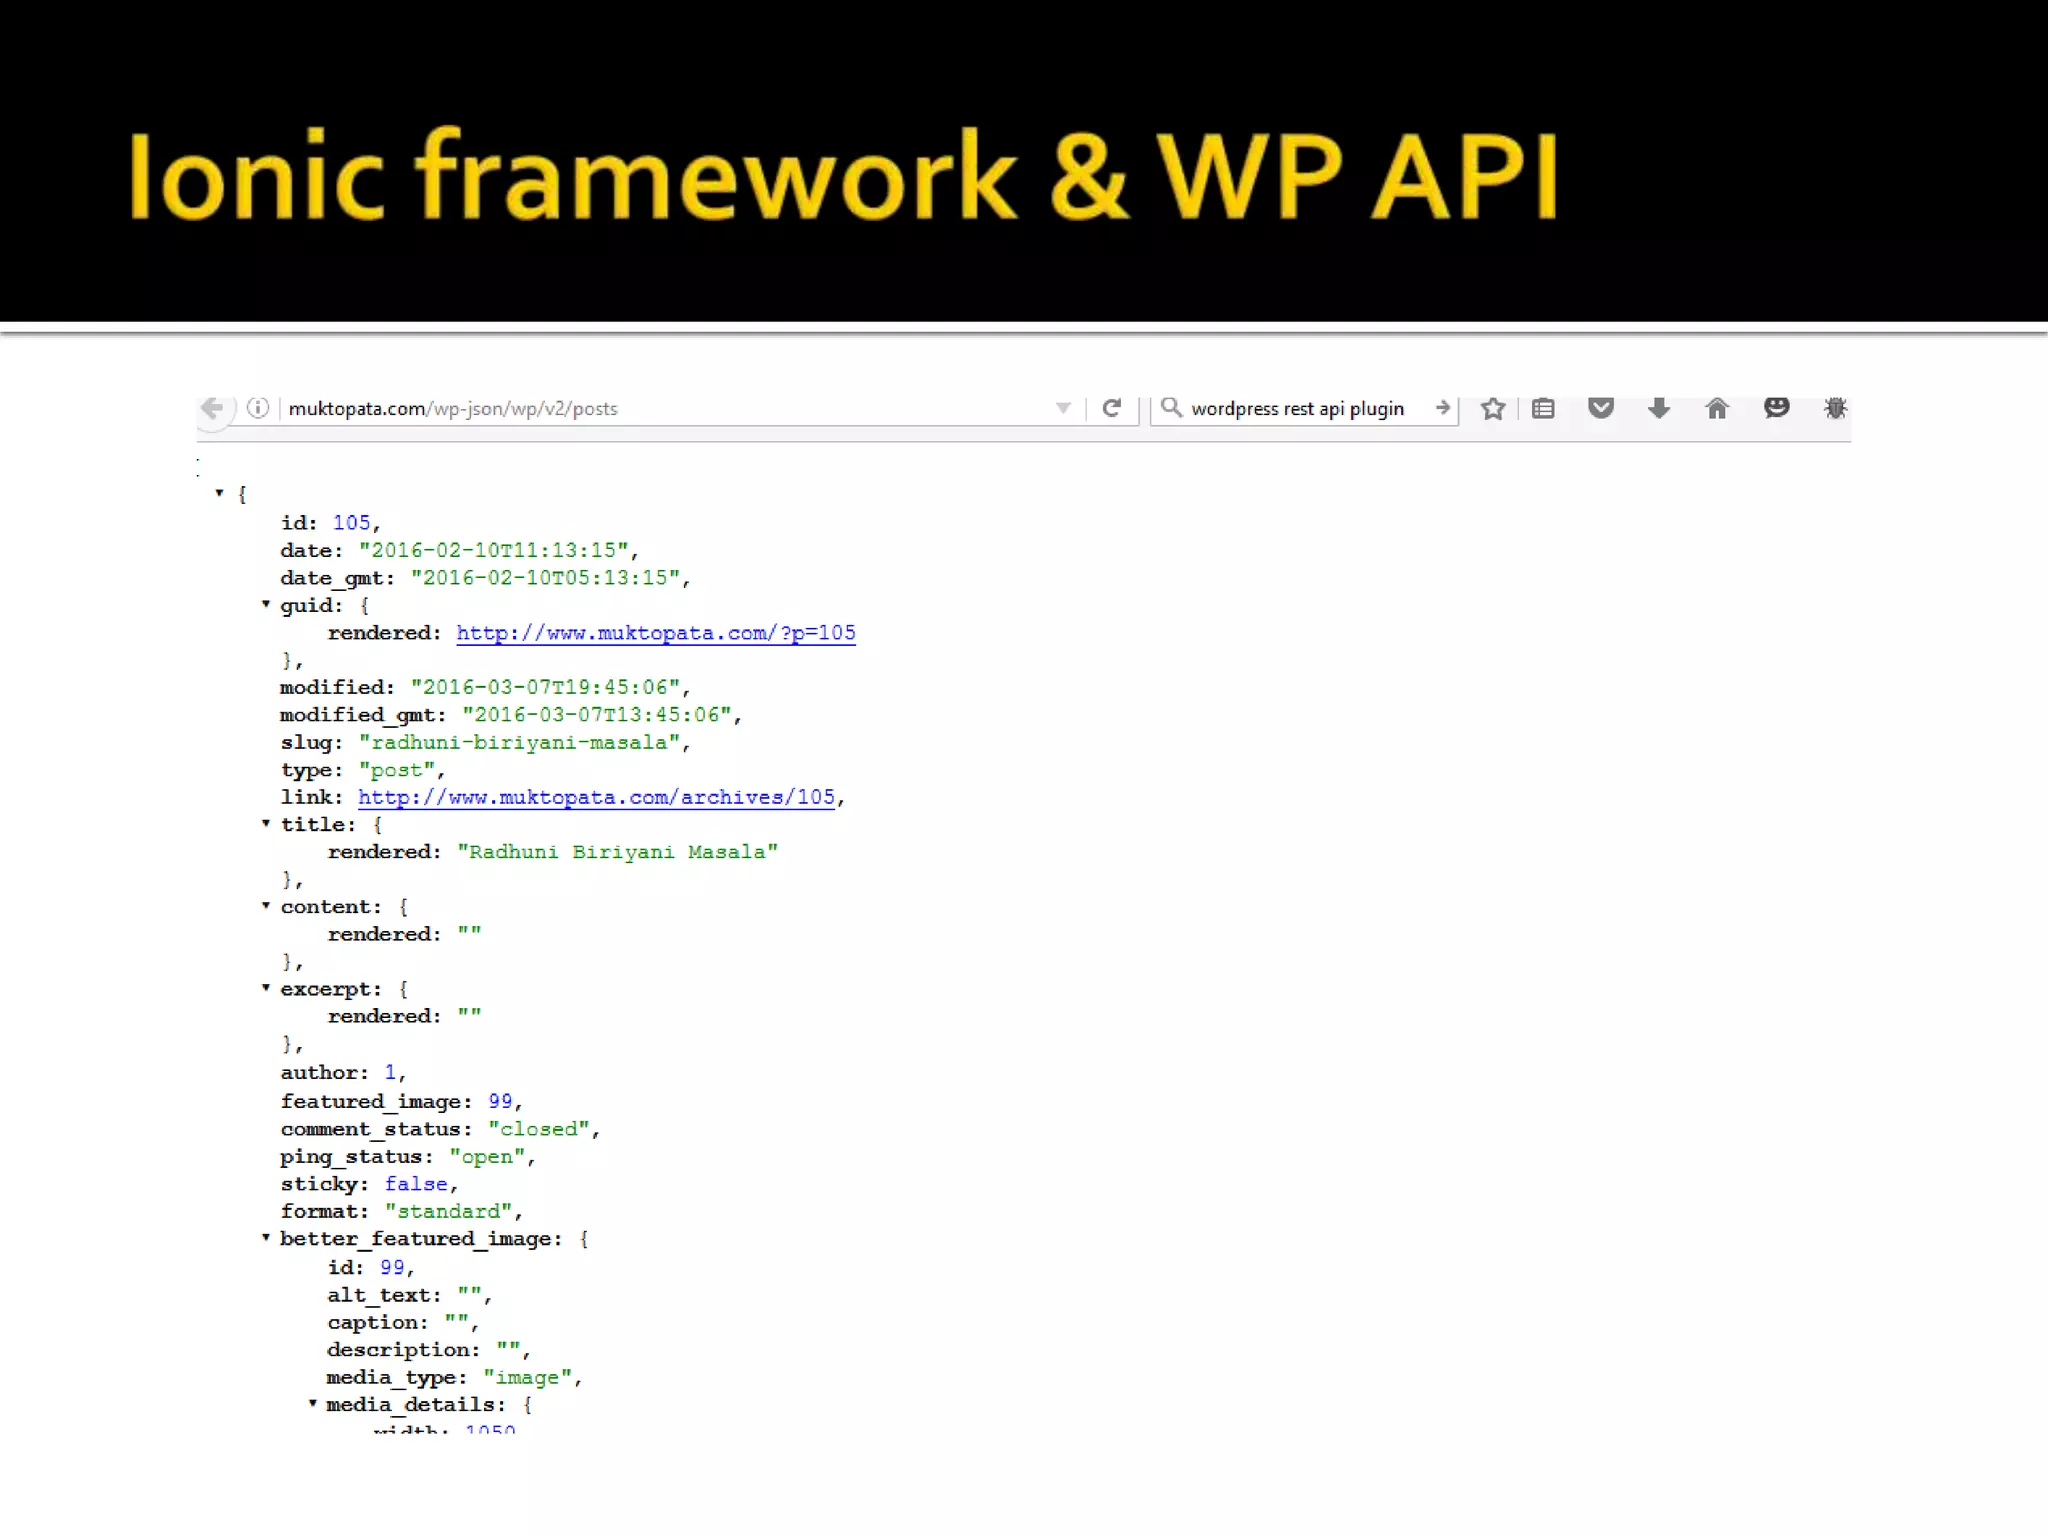
Task: Click the type value "post"
Action: [397, 770]
